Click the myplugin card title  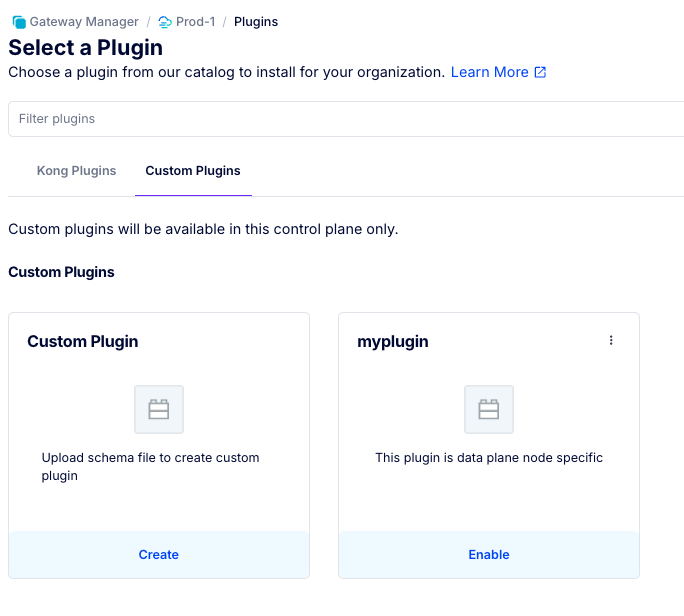[x=393, y=342]
